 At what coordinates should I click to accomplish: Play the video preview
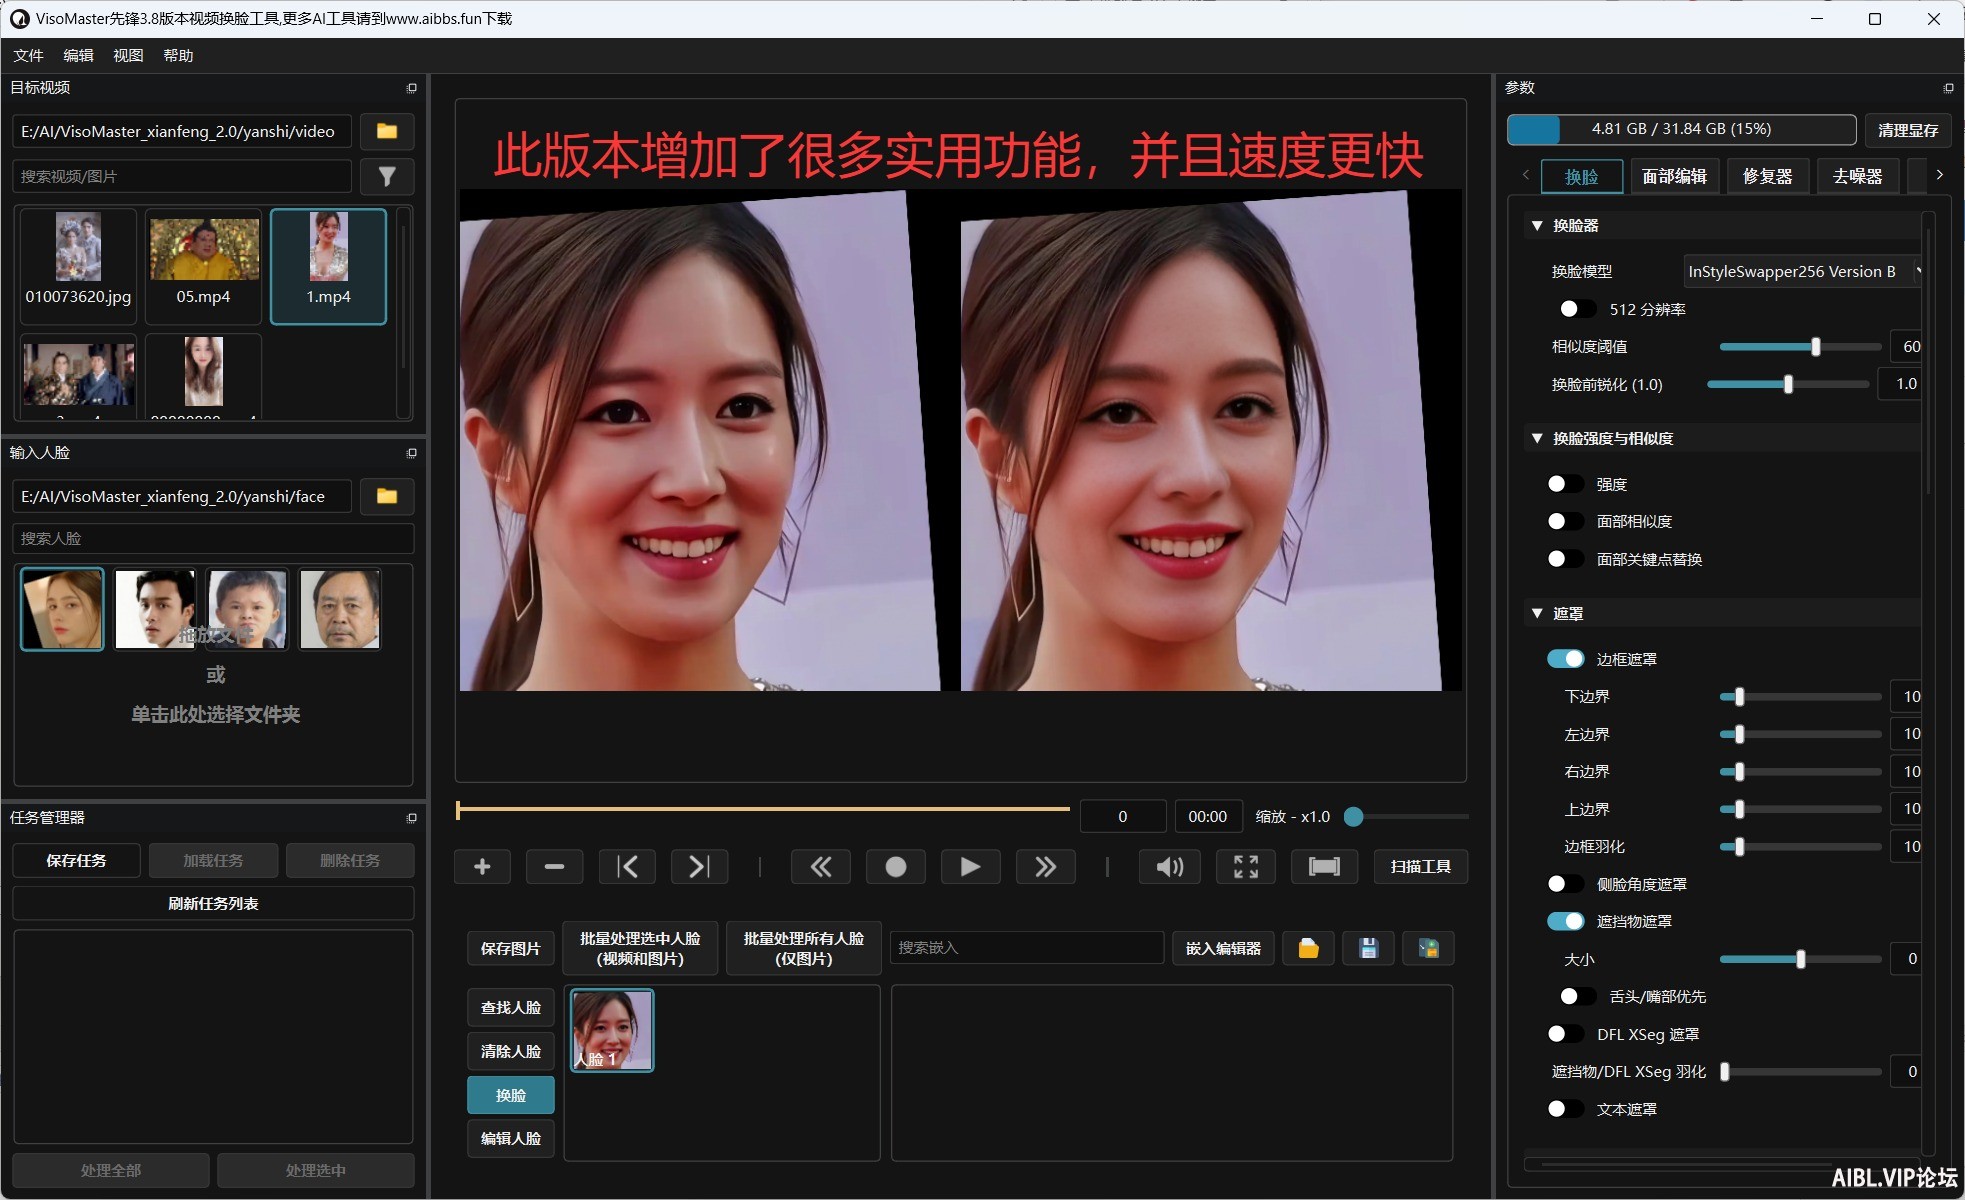coord(970,866)
